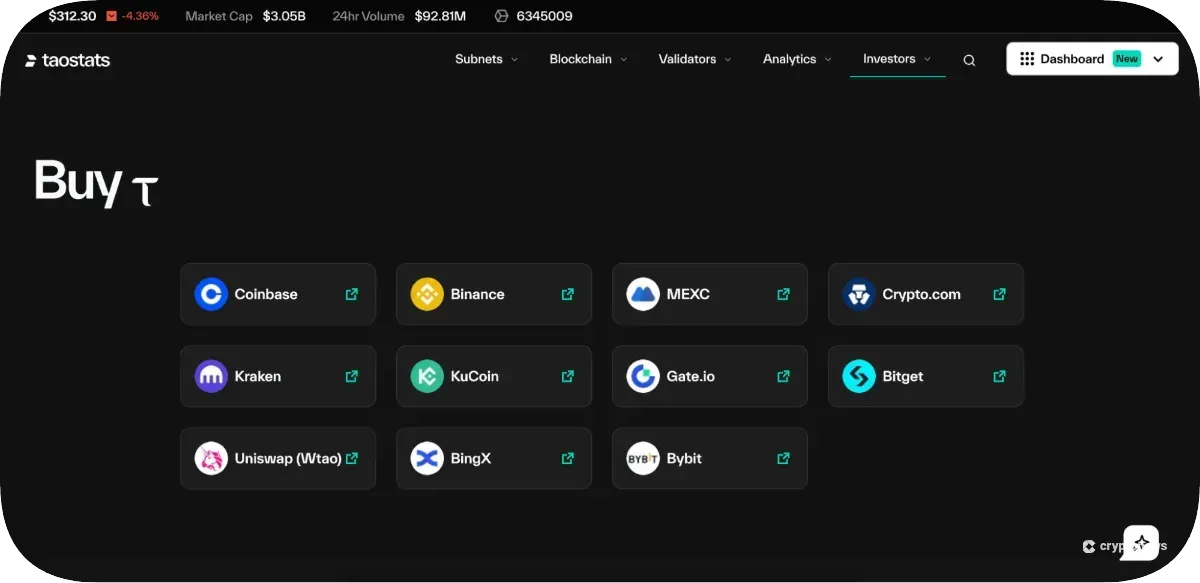Expand the Subnets dropdown
The image size is (1200, 583).
pos(486,59)
